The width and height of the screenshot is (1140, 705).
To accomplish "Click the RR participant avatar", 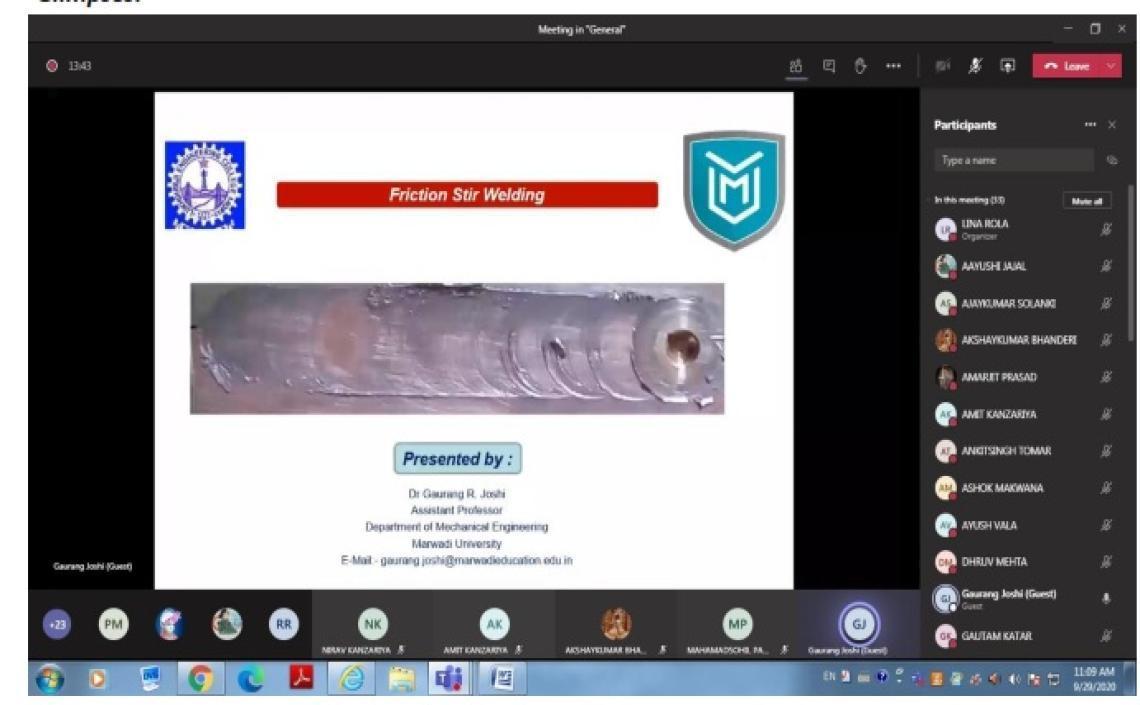I will pos(284,624).
